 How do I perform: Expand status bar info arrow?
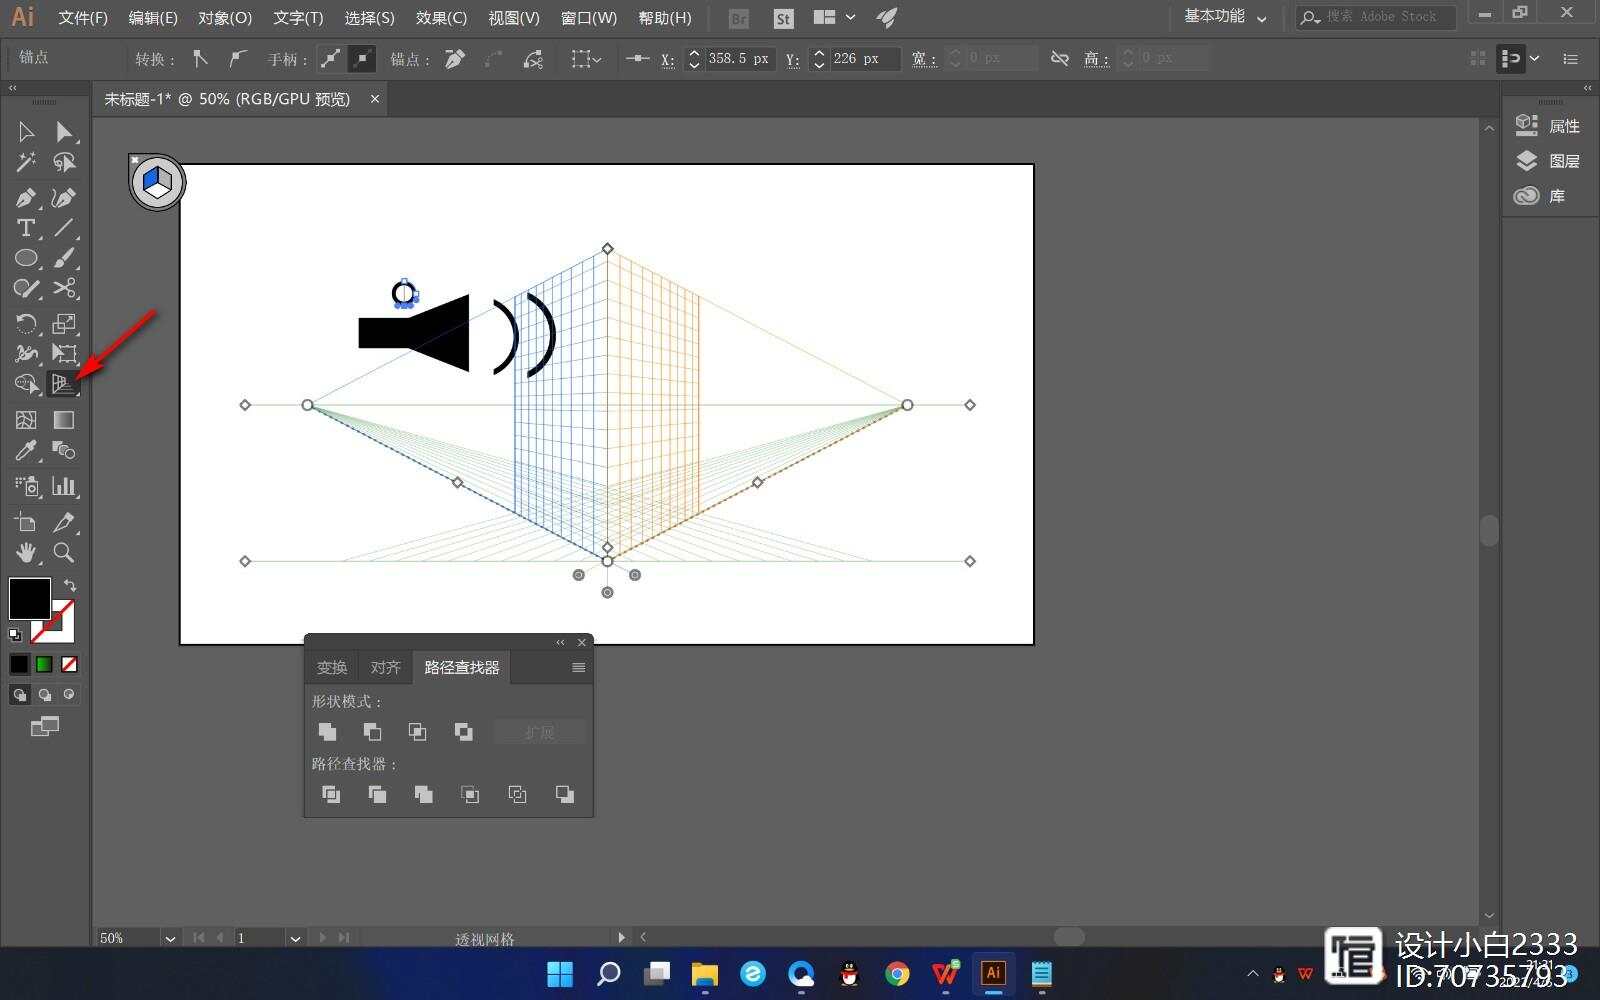pyautogui.click(x=621, y=938)
